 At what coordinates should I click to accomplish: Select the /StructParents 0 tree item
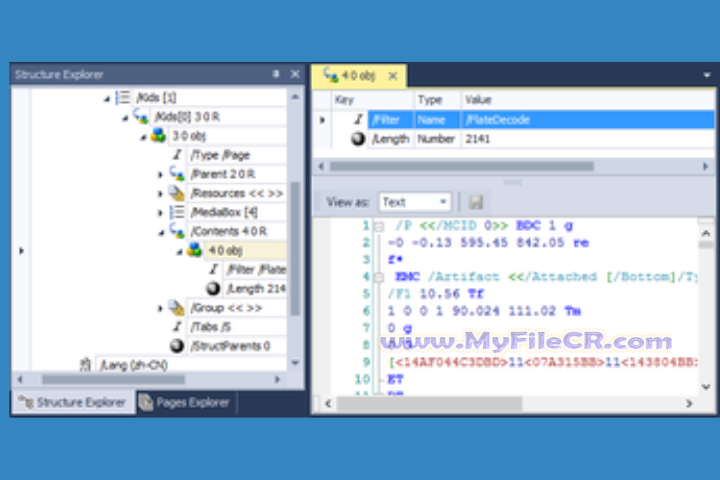coord(231,346)
